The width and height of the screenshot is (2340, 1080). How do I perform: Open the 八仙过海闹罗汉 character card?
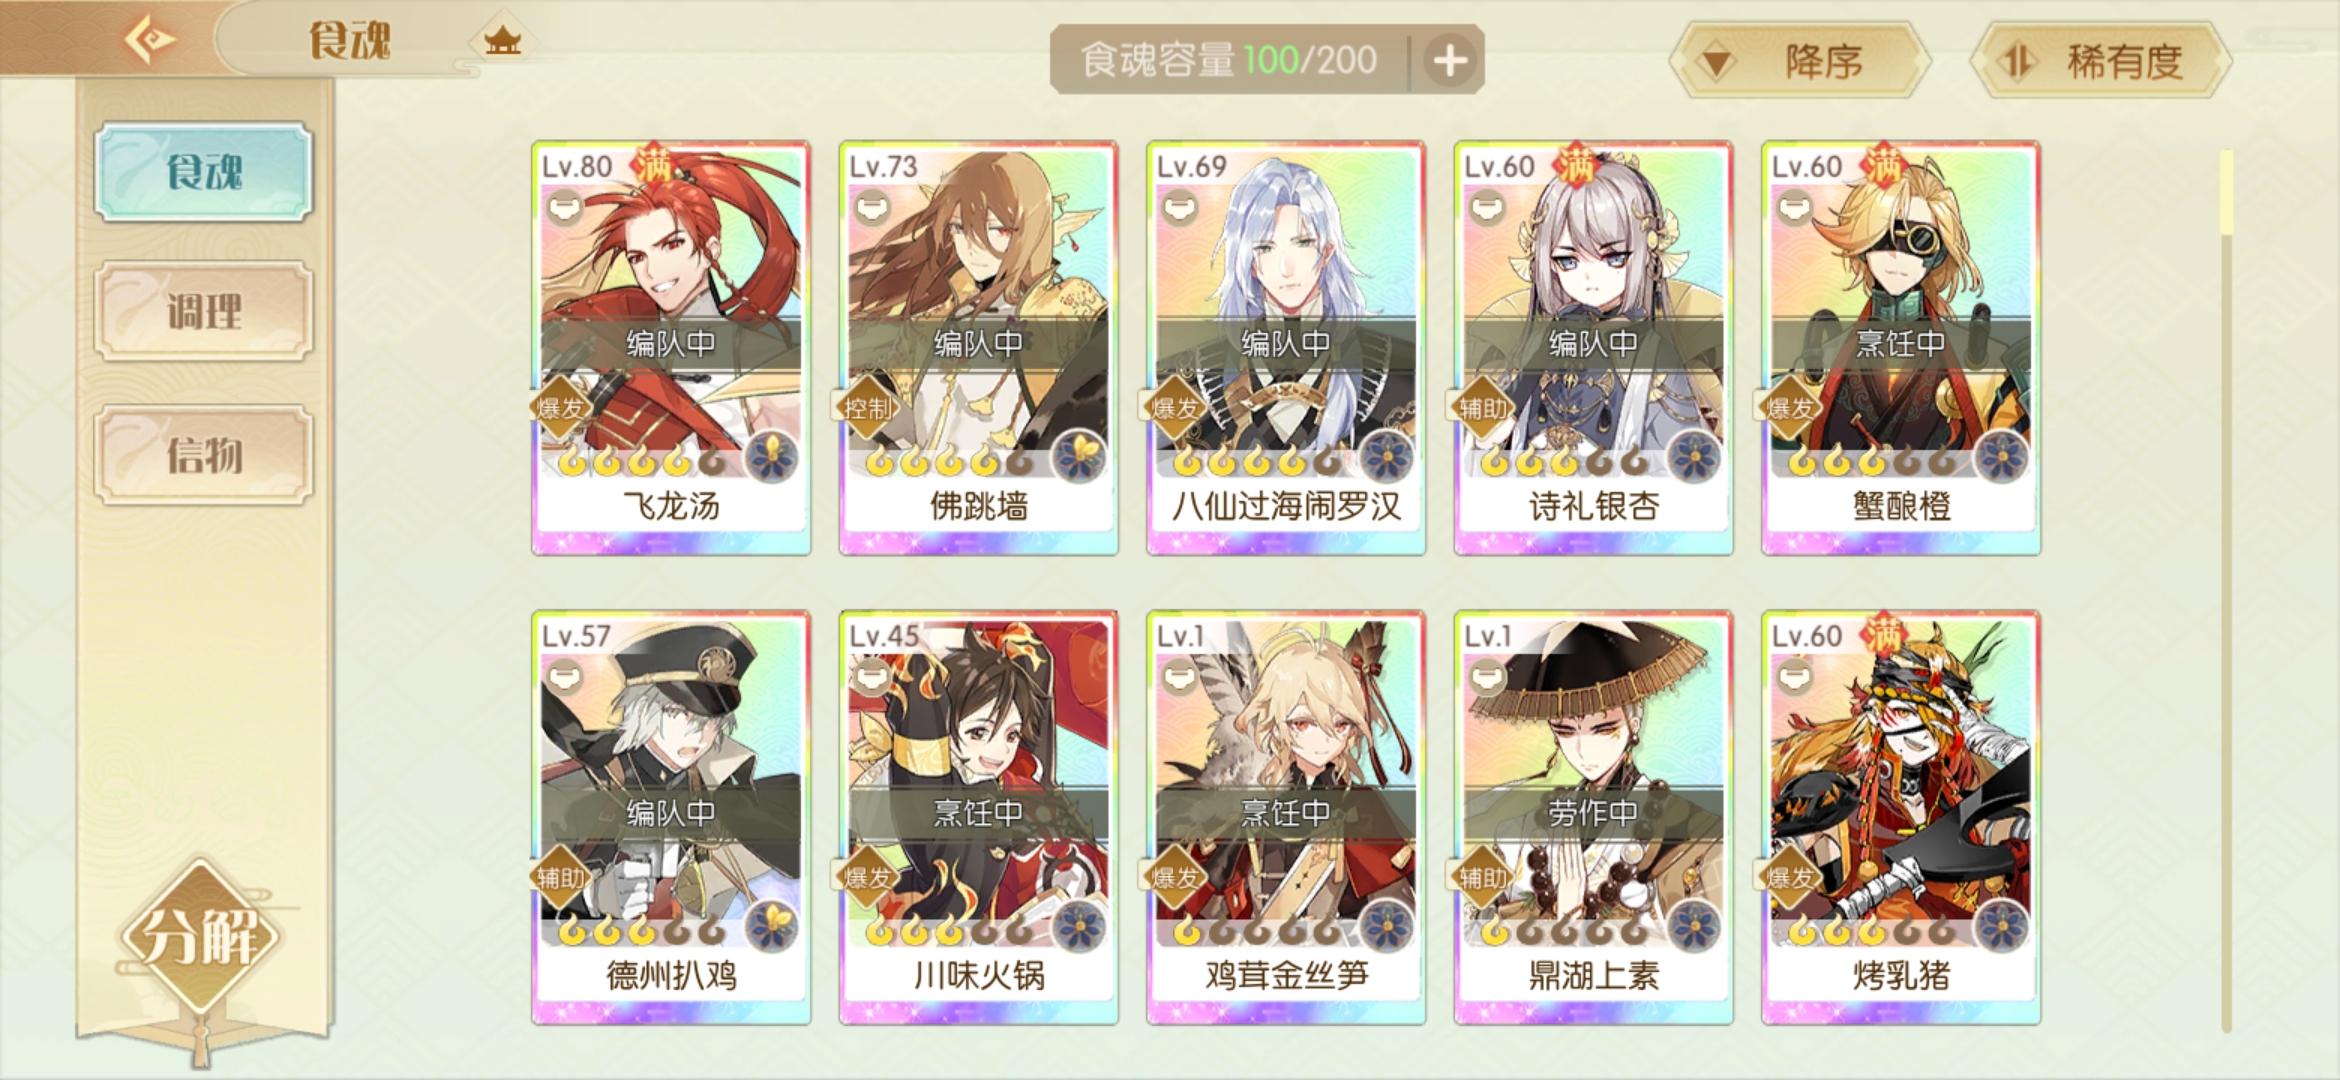(1286, 348)
